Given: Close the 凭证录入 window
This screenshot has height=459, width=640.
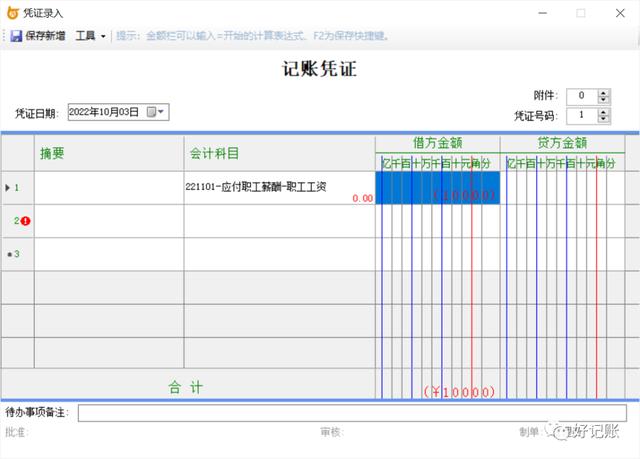Looking at the screenshot, I should coord(620,13).
